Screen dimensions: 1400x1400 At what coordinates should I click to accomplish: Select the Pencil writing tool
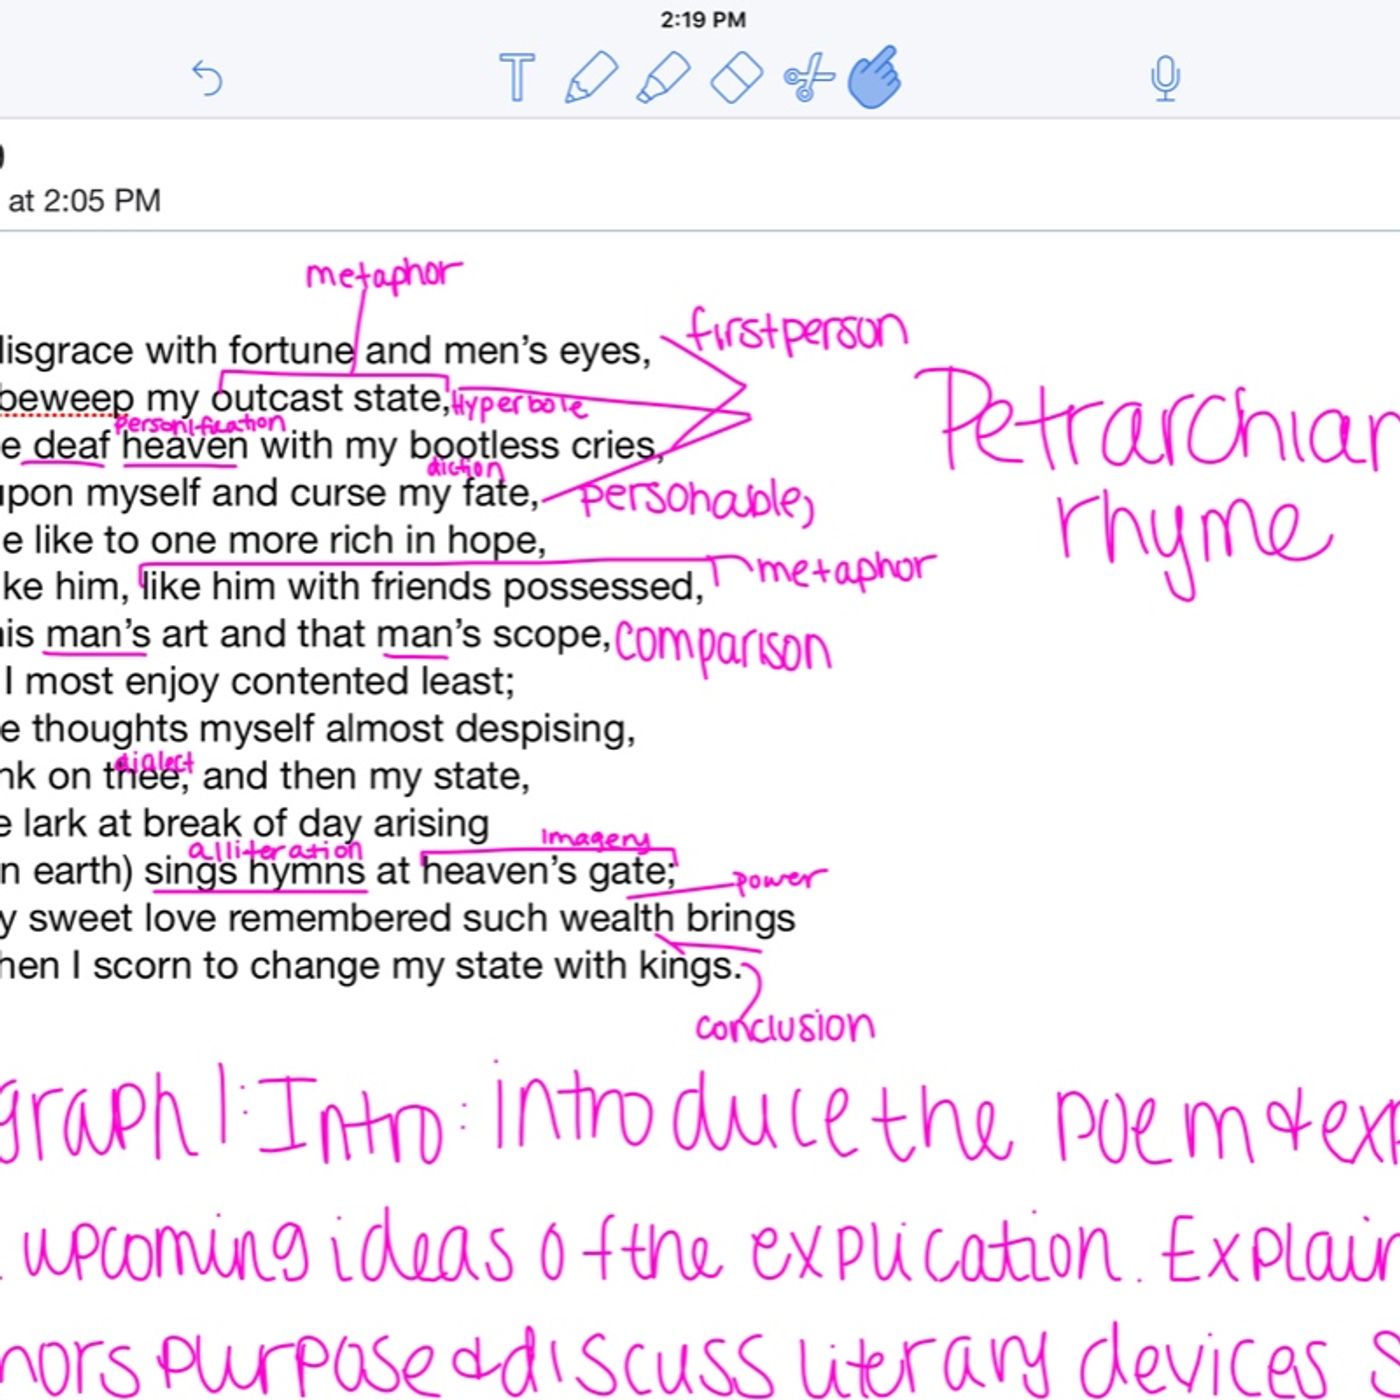(591, 77)
